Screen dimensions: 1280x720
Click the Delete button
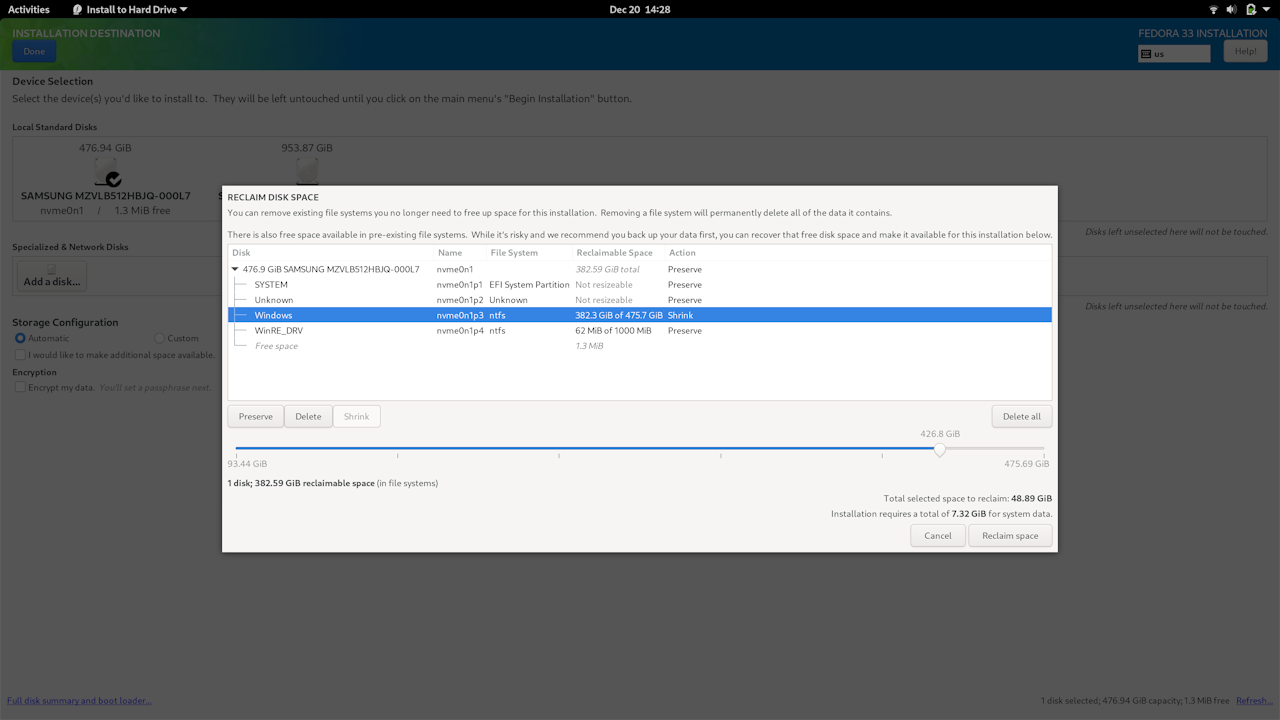click(x=308, y=416)
